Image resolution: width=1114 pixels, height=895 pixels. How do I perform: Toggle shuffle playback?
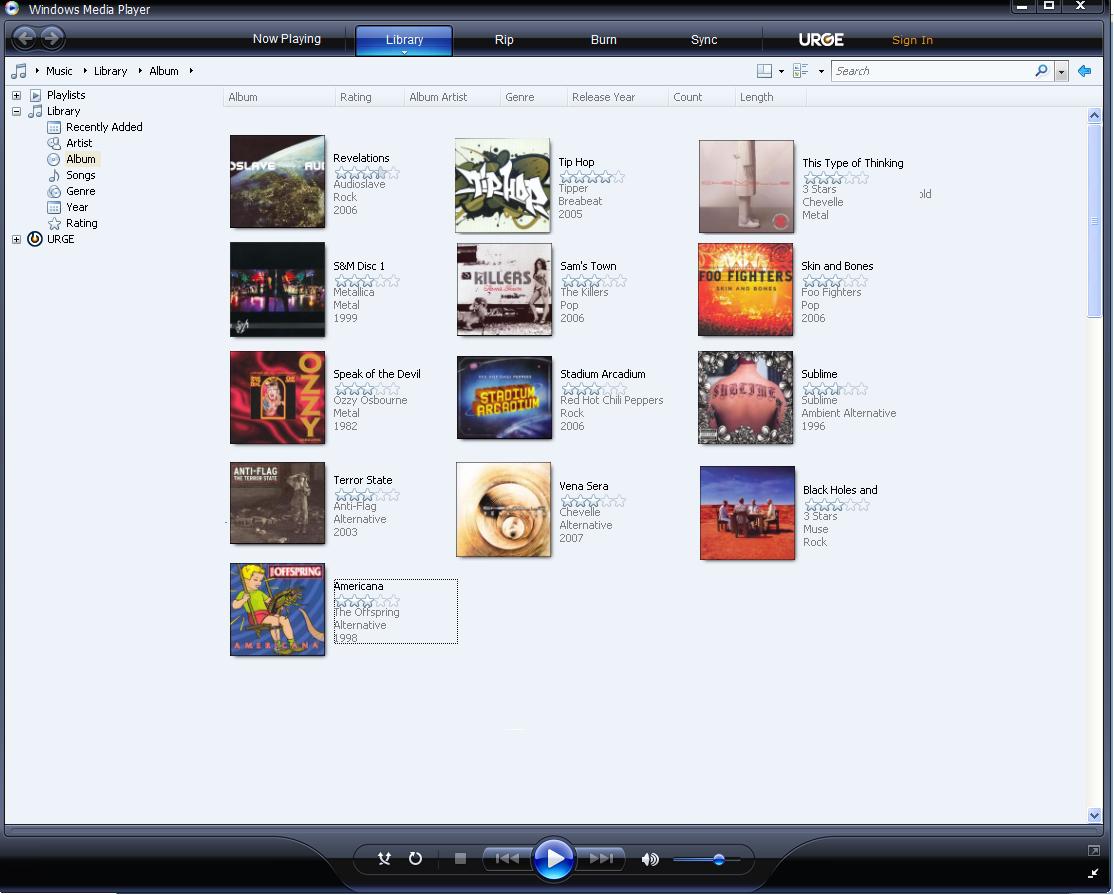tap(384, 858)
